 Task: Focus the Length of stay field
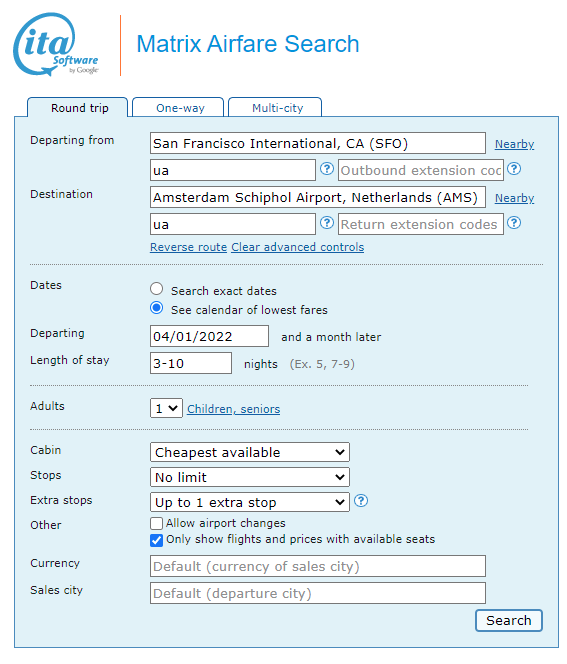191,363
